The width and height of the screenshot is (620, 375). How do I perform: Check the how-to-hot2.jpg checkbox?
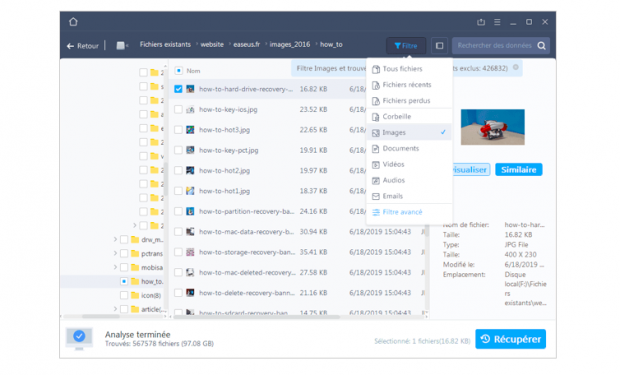178,170
